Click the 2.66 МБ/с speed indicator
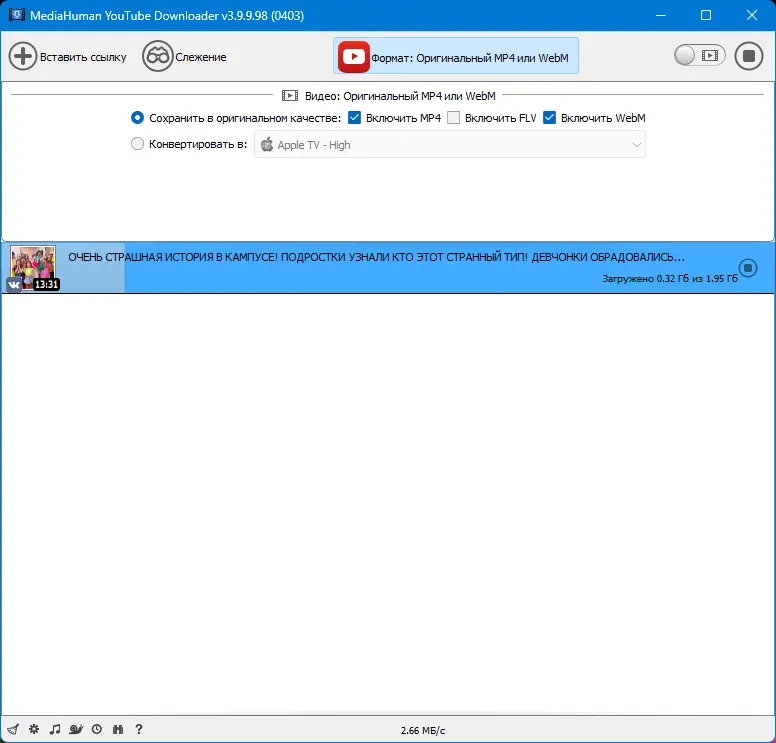776x743 pixels. (423, 731)
